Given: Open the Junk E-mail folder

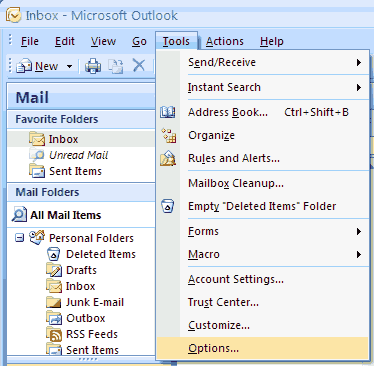Looking at the screenshot, I should [x=95, y=302].
